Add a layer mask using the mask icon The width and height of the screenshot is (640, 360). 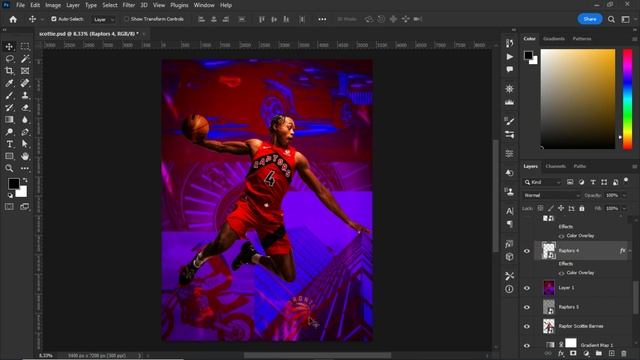[573, 353]
